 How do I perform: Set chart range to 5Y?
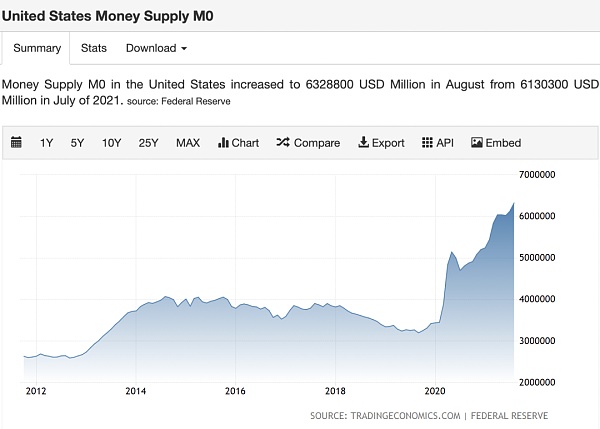[77, 143]
